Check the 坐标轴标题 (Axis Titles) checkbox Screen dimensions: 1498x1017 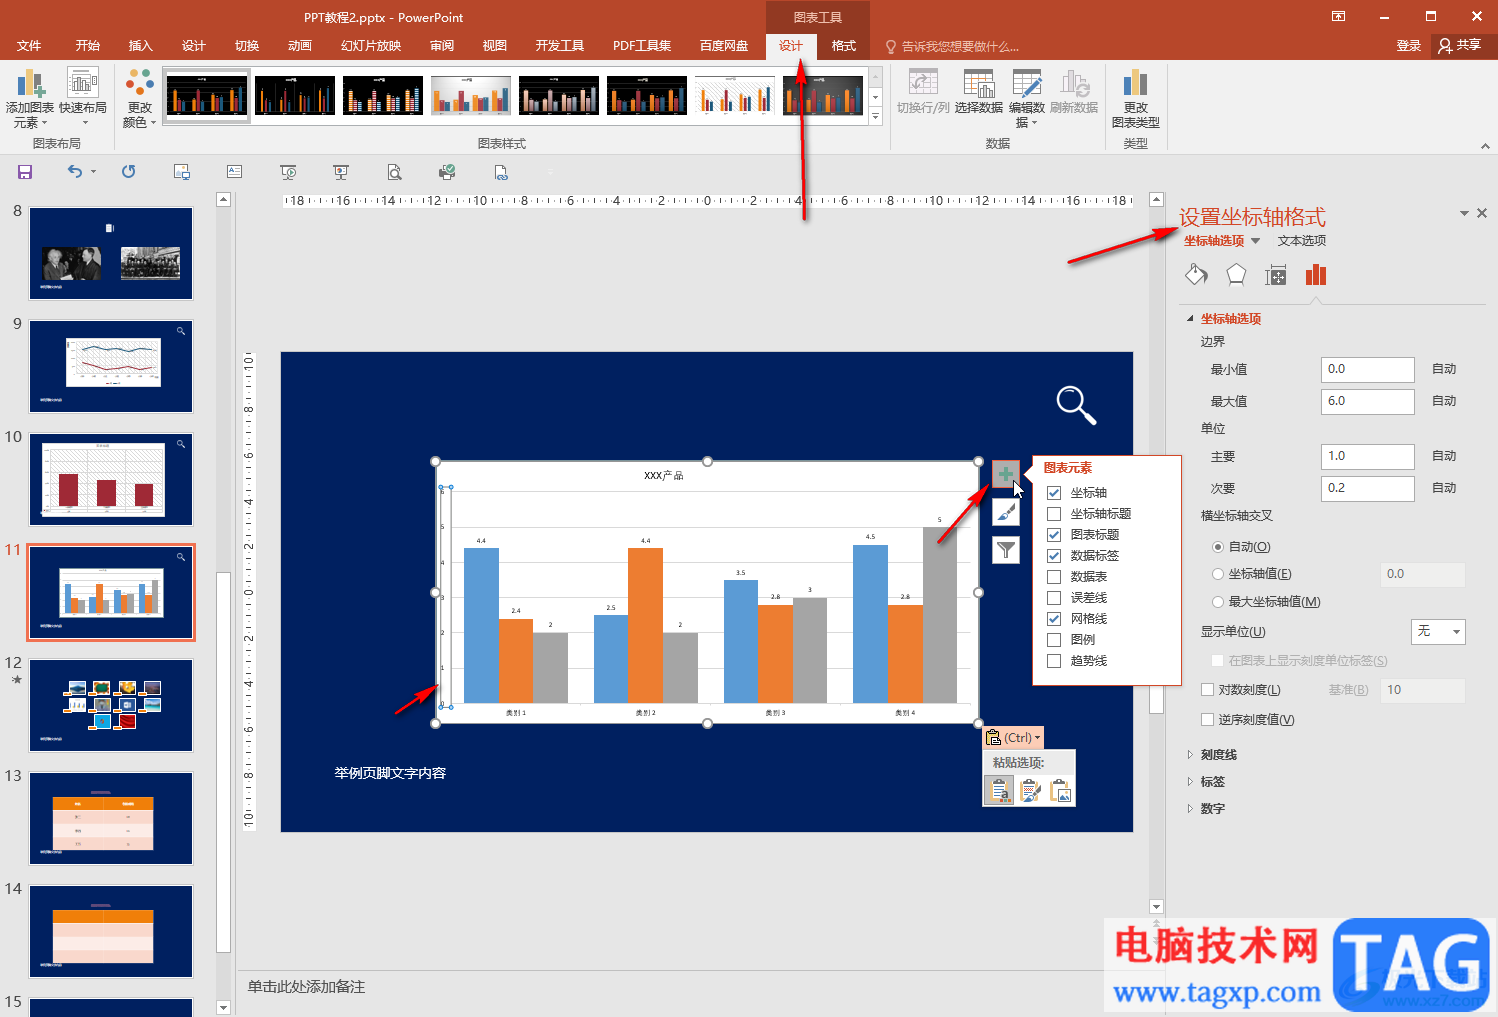click(1054, 514)
